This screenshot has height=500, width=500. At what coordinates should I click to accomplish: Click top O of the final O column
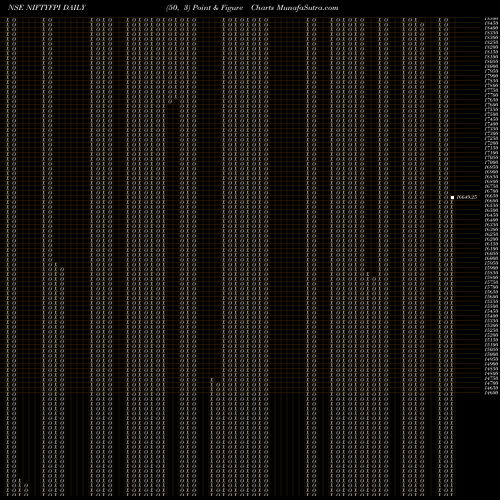(446, 20)
